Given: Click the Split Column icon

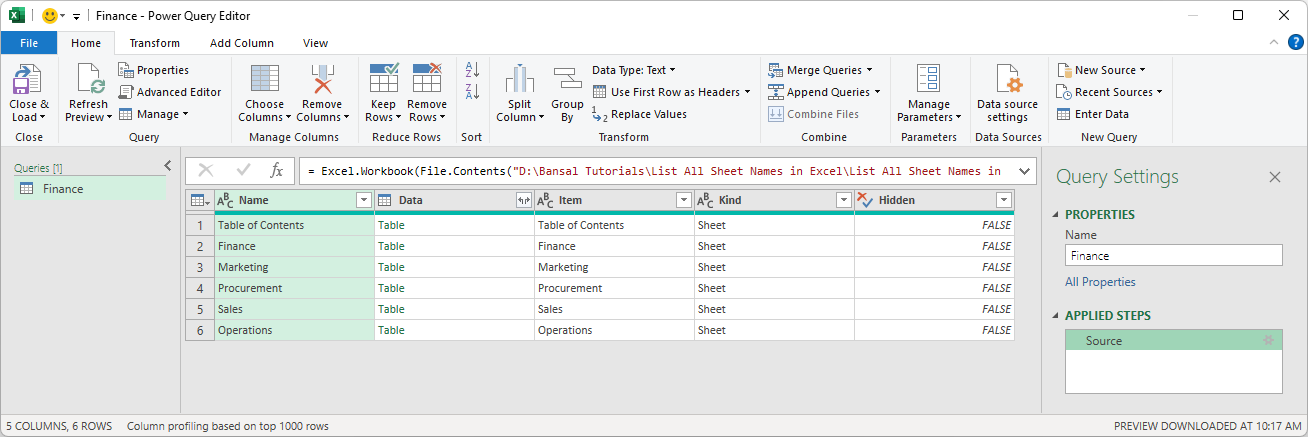Looking at the screenshot, I should [519, 79].
